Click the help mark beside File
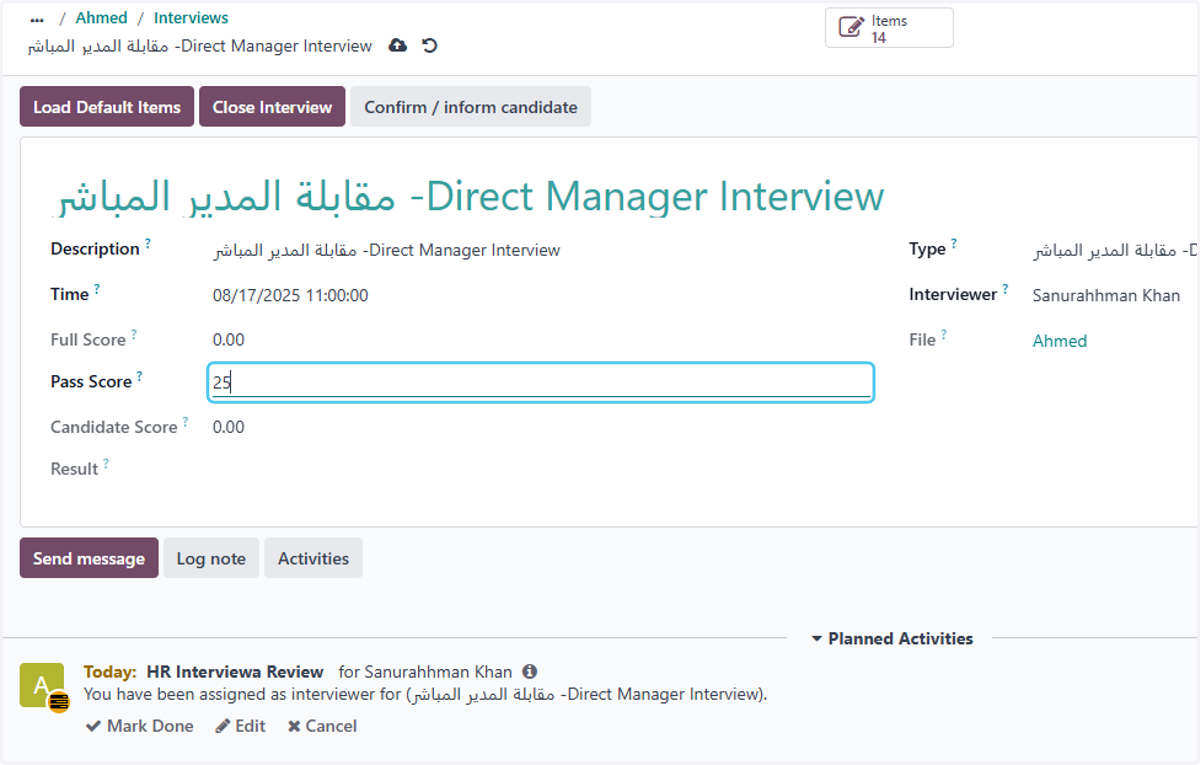Image resolution: width=1200 pixels, height=765 pixels. 944,335
